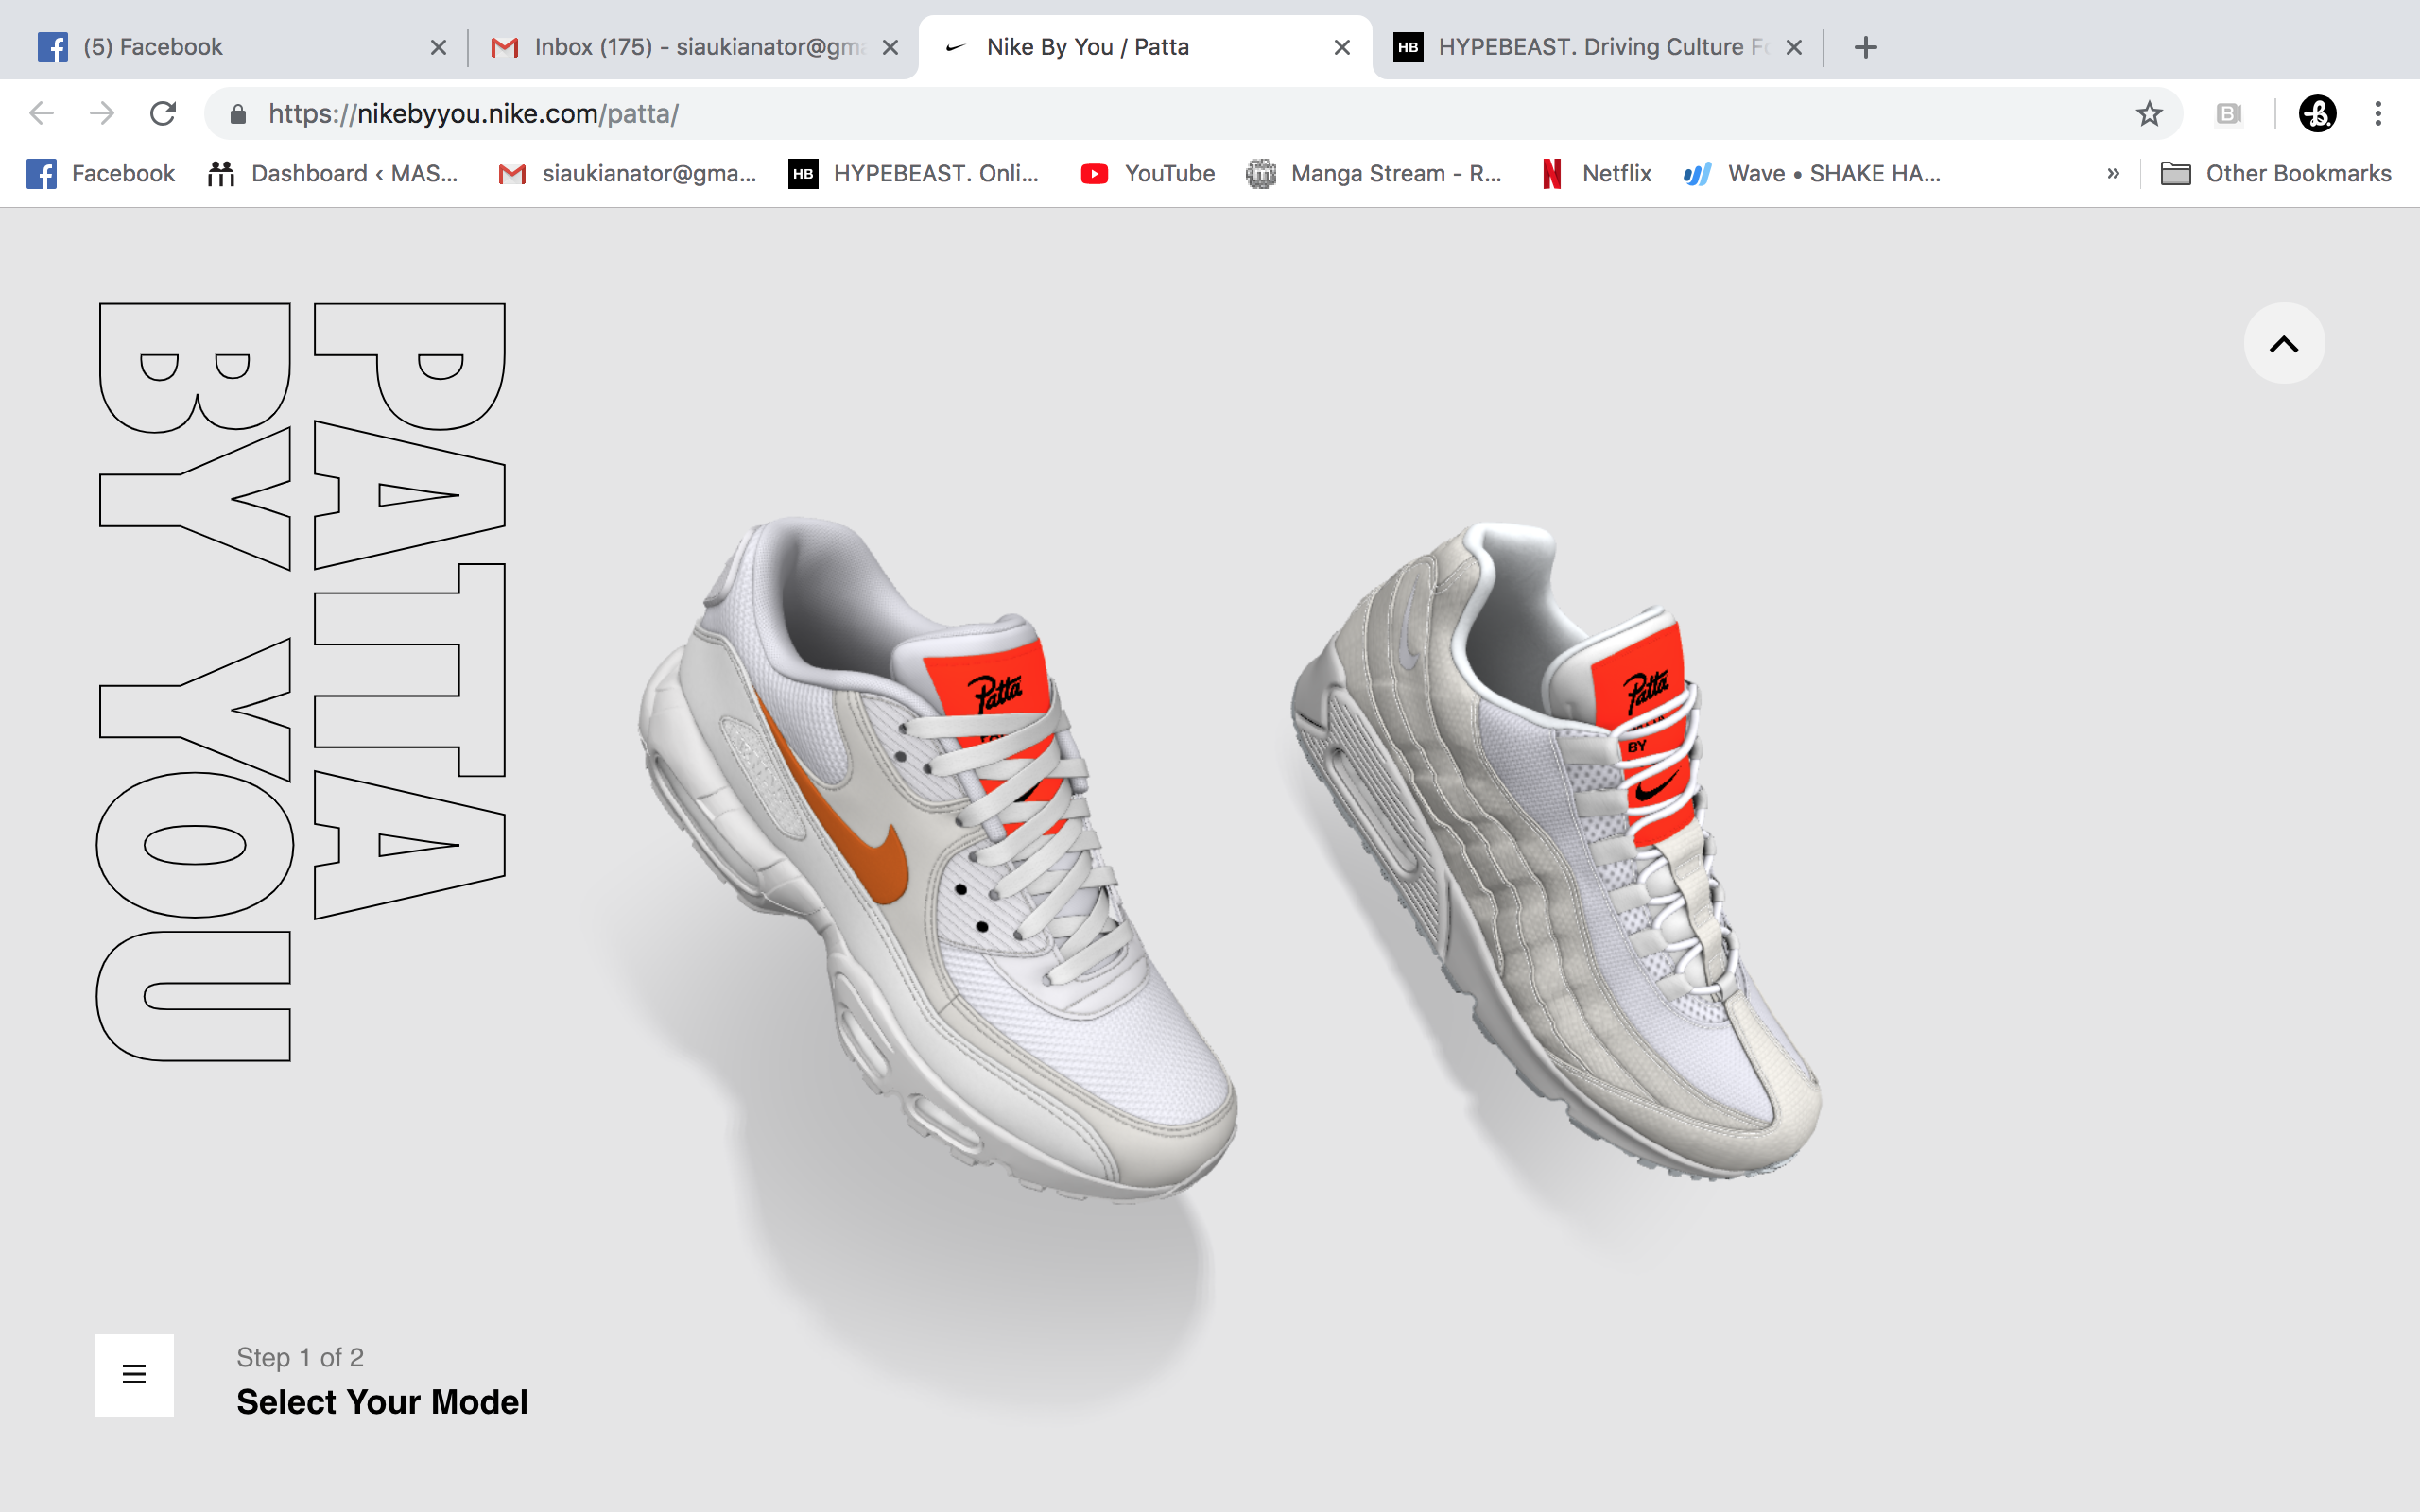
Task: Click the browser extension icon beside the star
Action: pos(2229,114)
